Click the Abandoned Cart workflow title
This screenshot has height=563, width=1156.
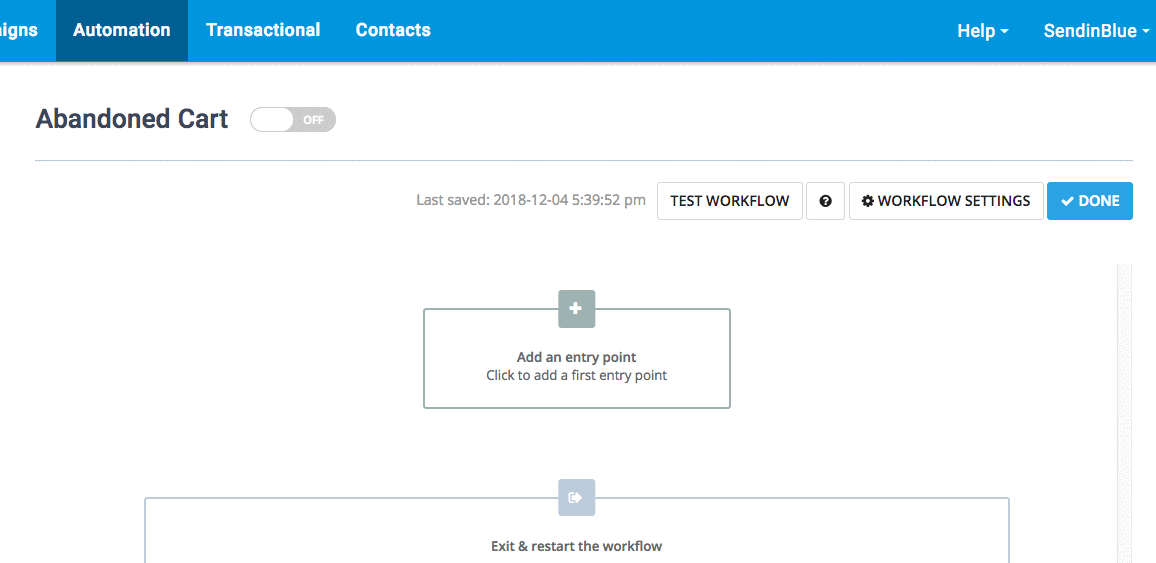coord(132,119)
